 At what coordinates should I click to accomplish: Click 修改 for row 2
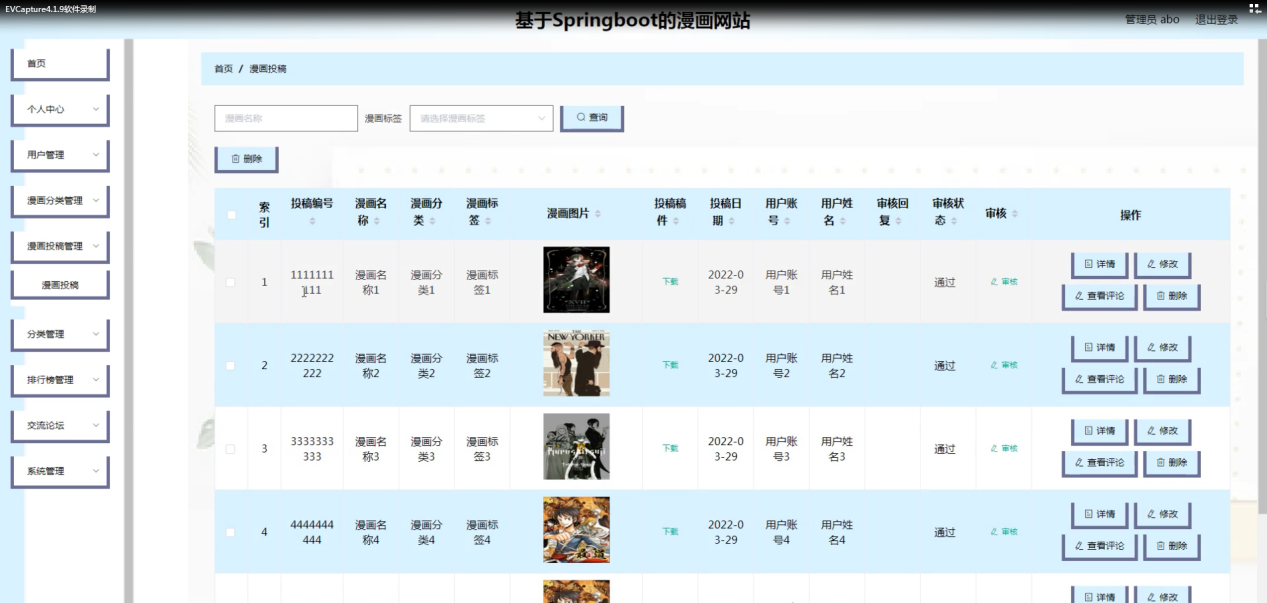[x=1162, y=348]
